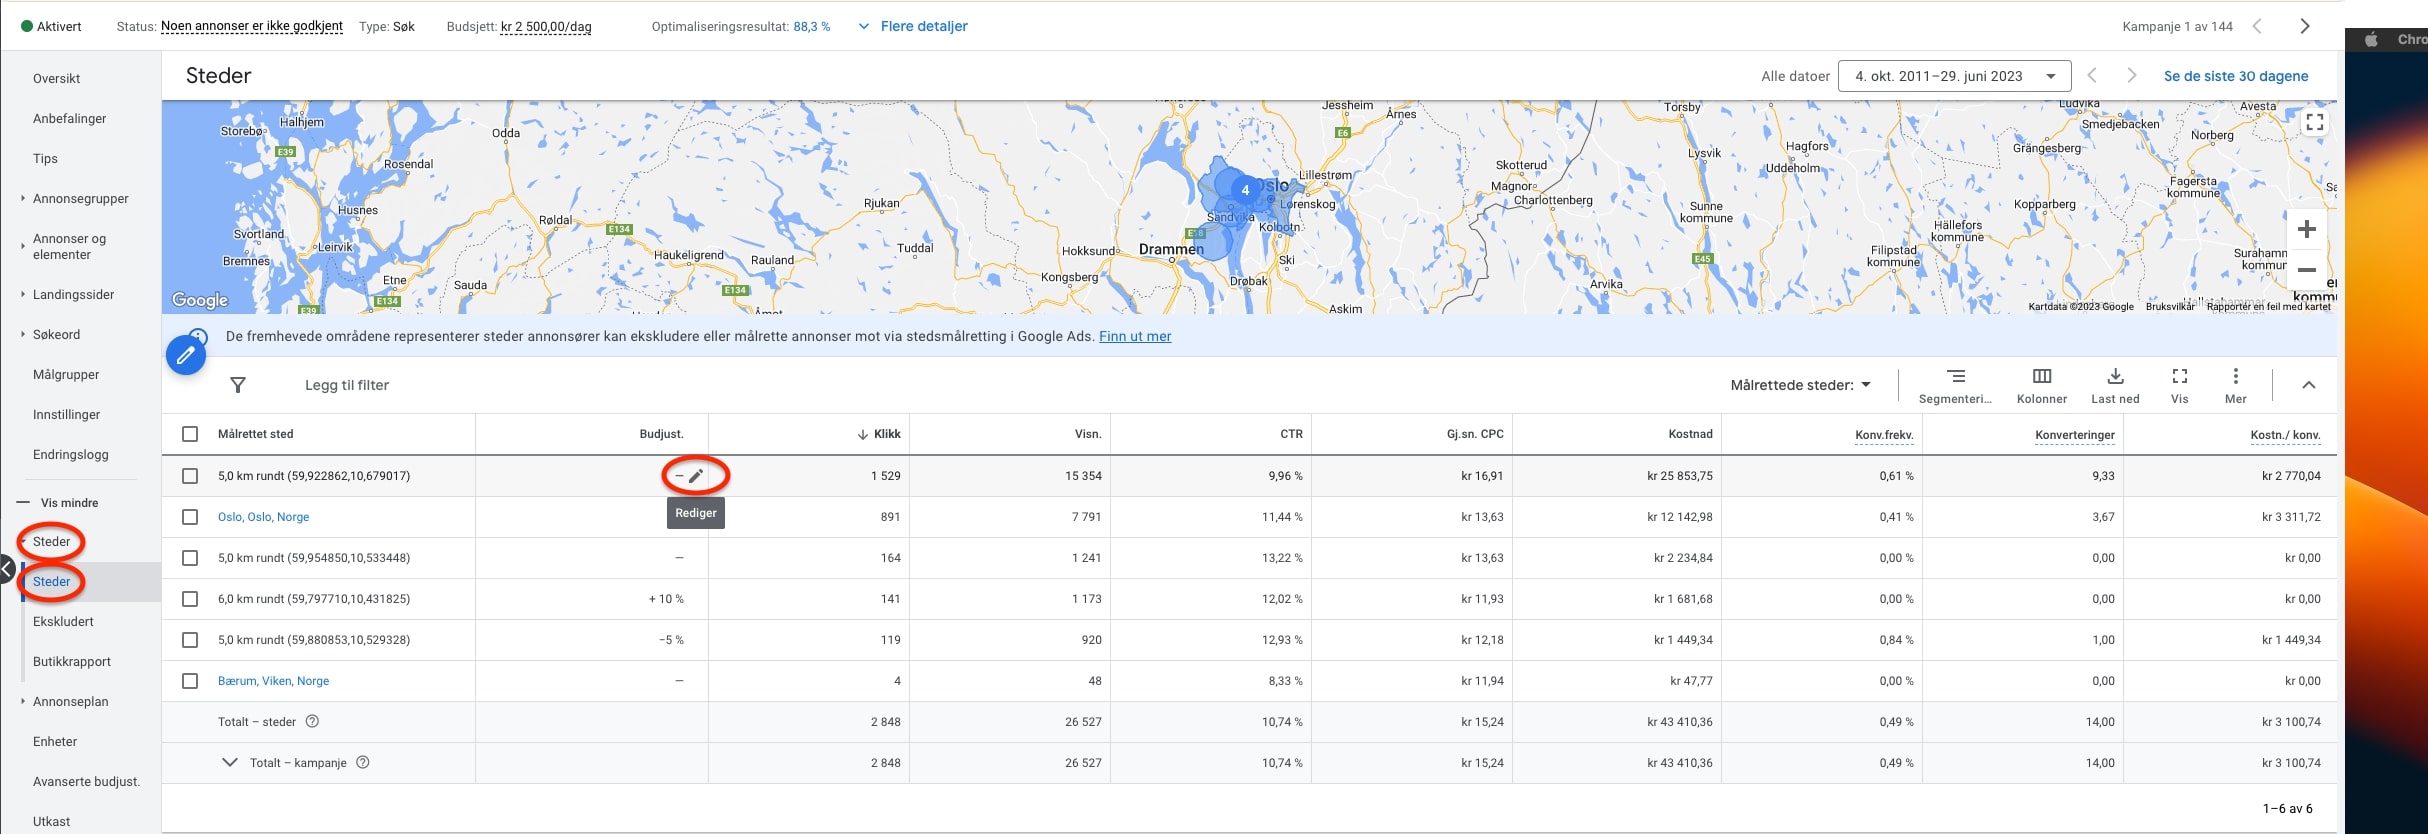Click the blue round edit pencil button
Screen dimensions: 2428x834
(186, 354)
